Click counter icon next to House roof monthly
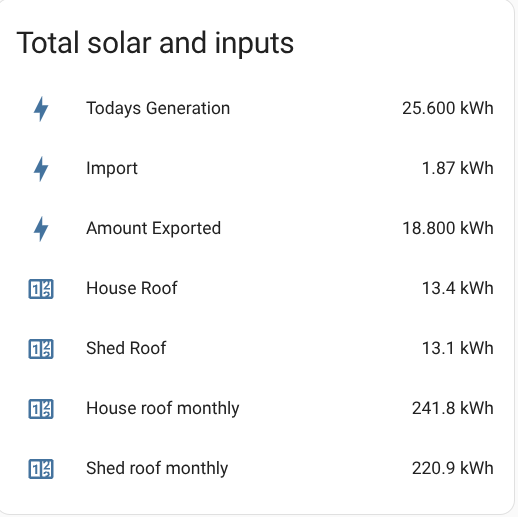This screenshot has width=518, height=517. 41,409
